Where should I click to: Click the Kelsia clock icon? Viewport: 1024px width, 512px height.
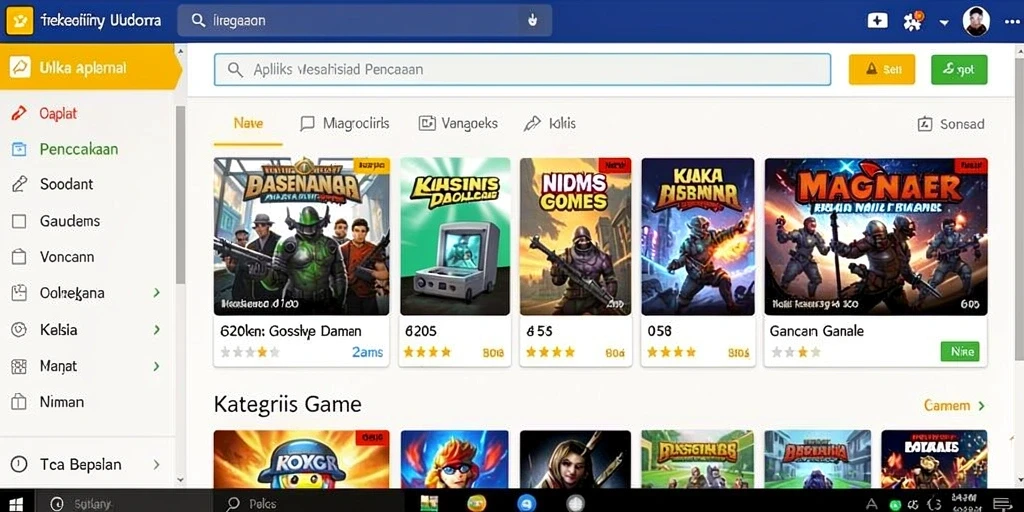[19, 330]
